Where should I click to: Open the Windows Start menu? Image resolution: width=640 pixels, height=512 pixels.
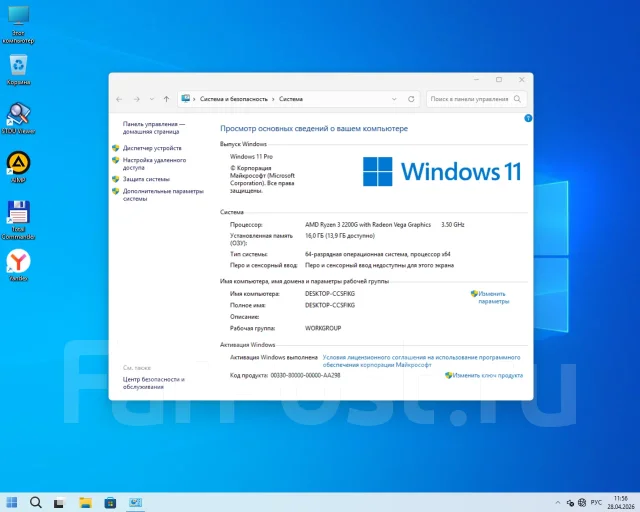point(12,502)
